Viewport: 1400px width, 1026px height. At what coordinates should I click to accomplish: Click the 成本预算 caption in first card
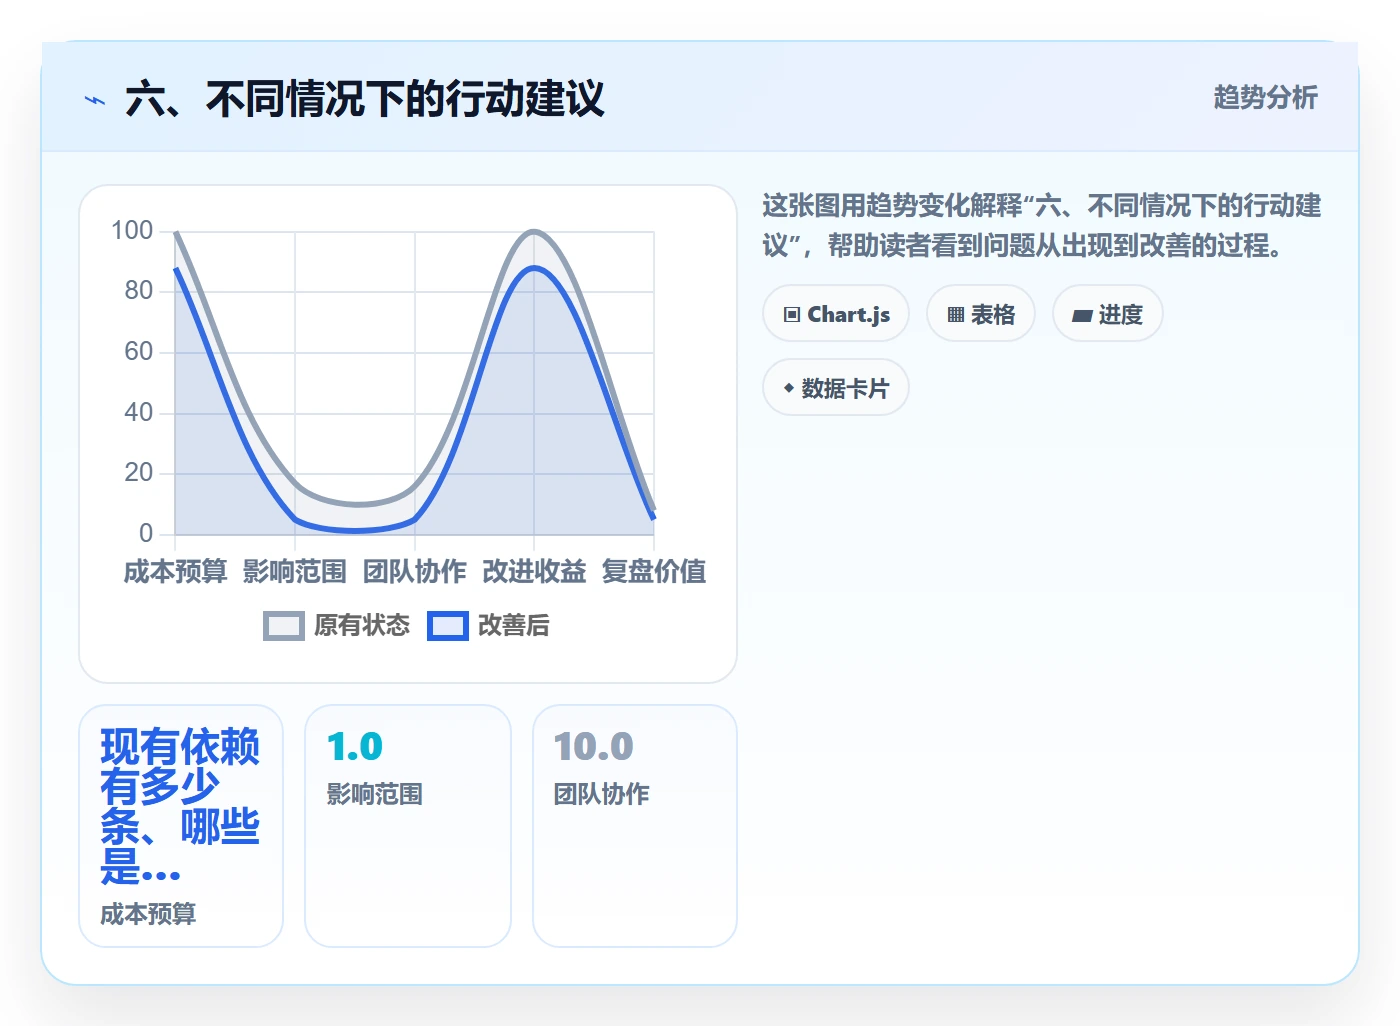point(148,914)
